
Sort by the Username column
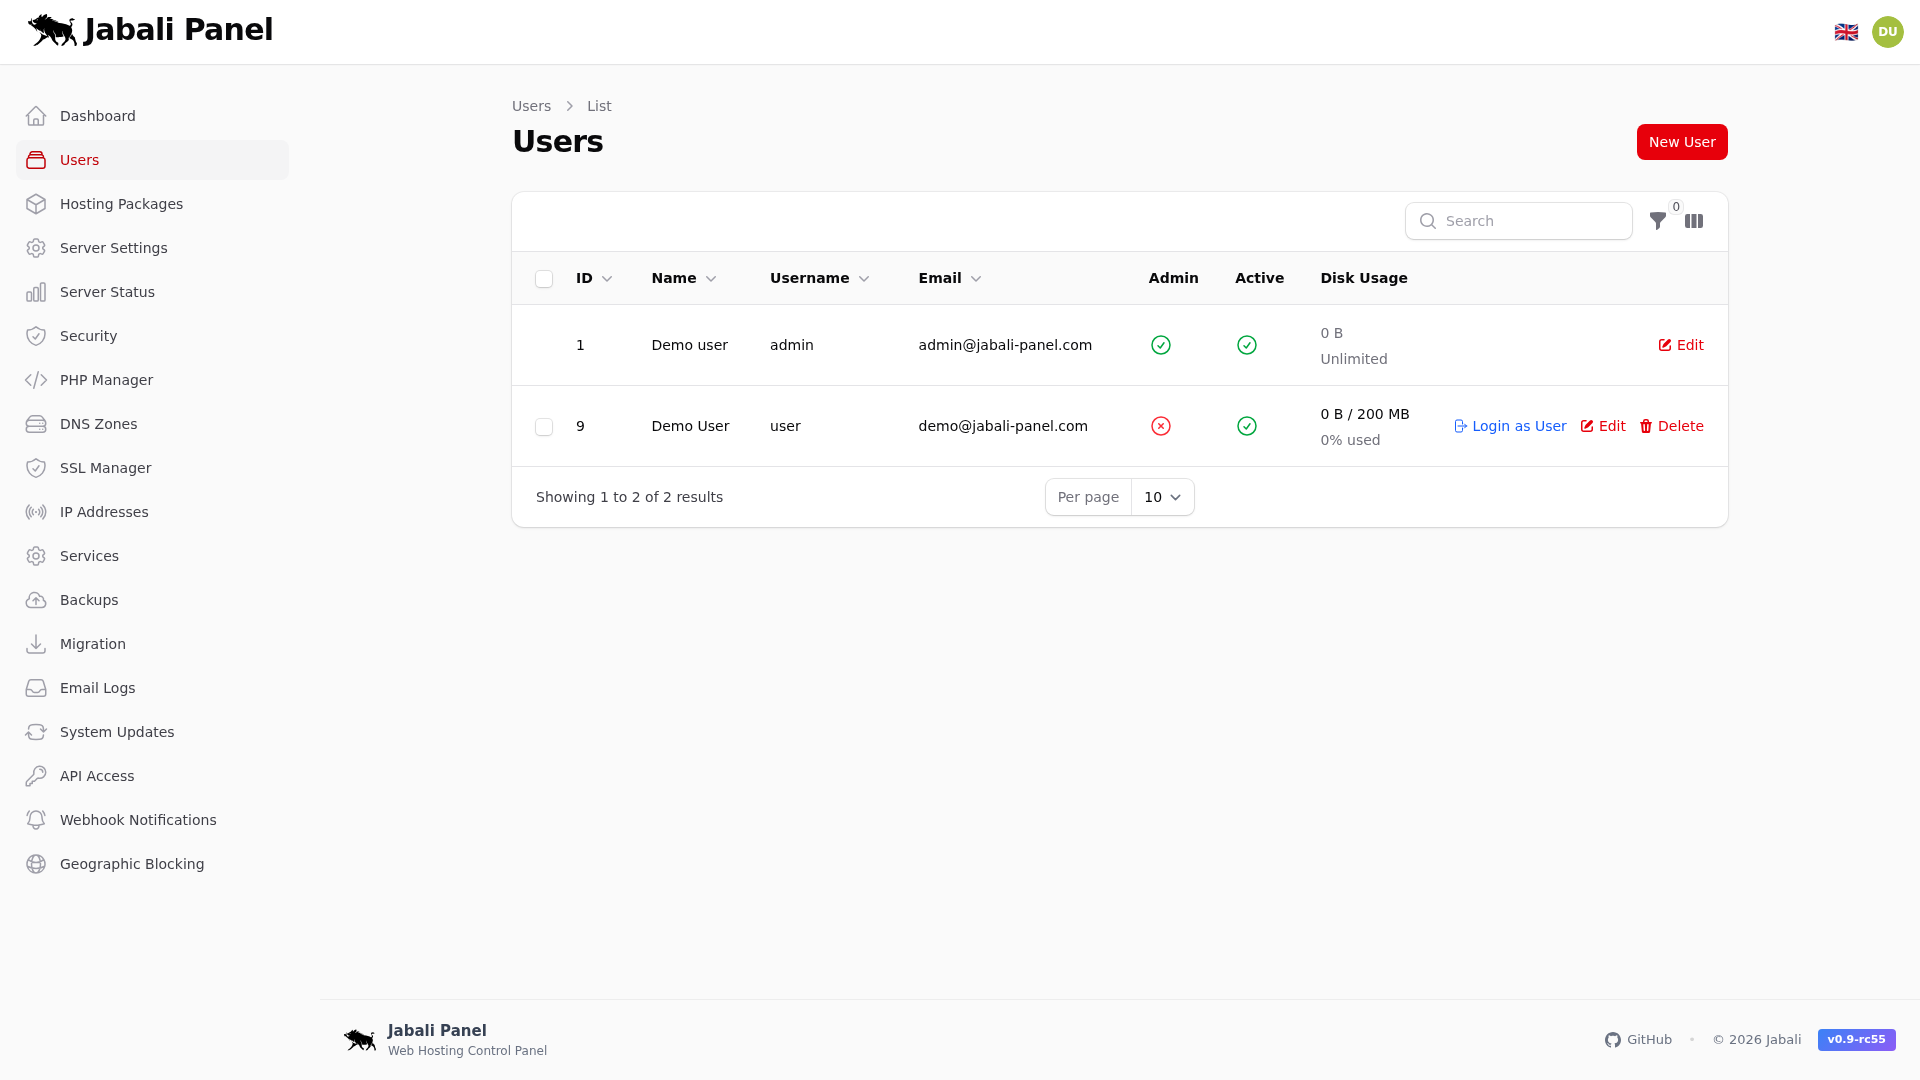click(x=818, y=278)
